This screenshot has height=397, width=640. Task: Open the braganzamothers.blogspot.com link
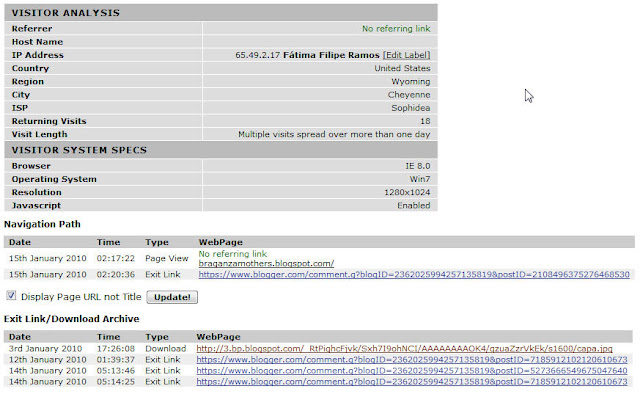266,264
